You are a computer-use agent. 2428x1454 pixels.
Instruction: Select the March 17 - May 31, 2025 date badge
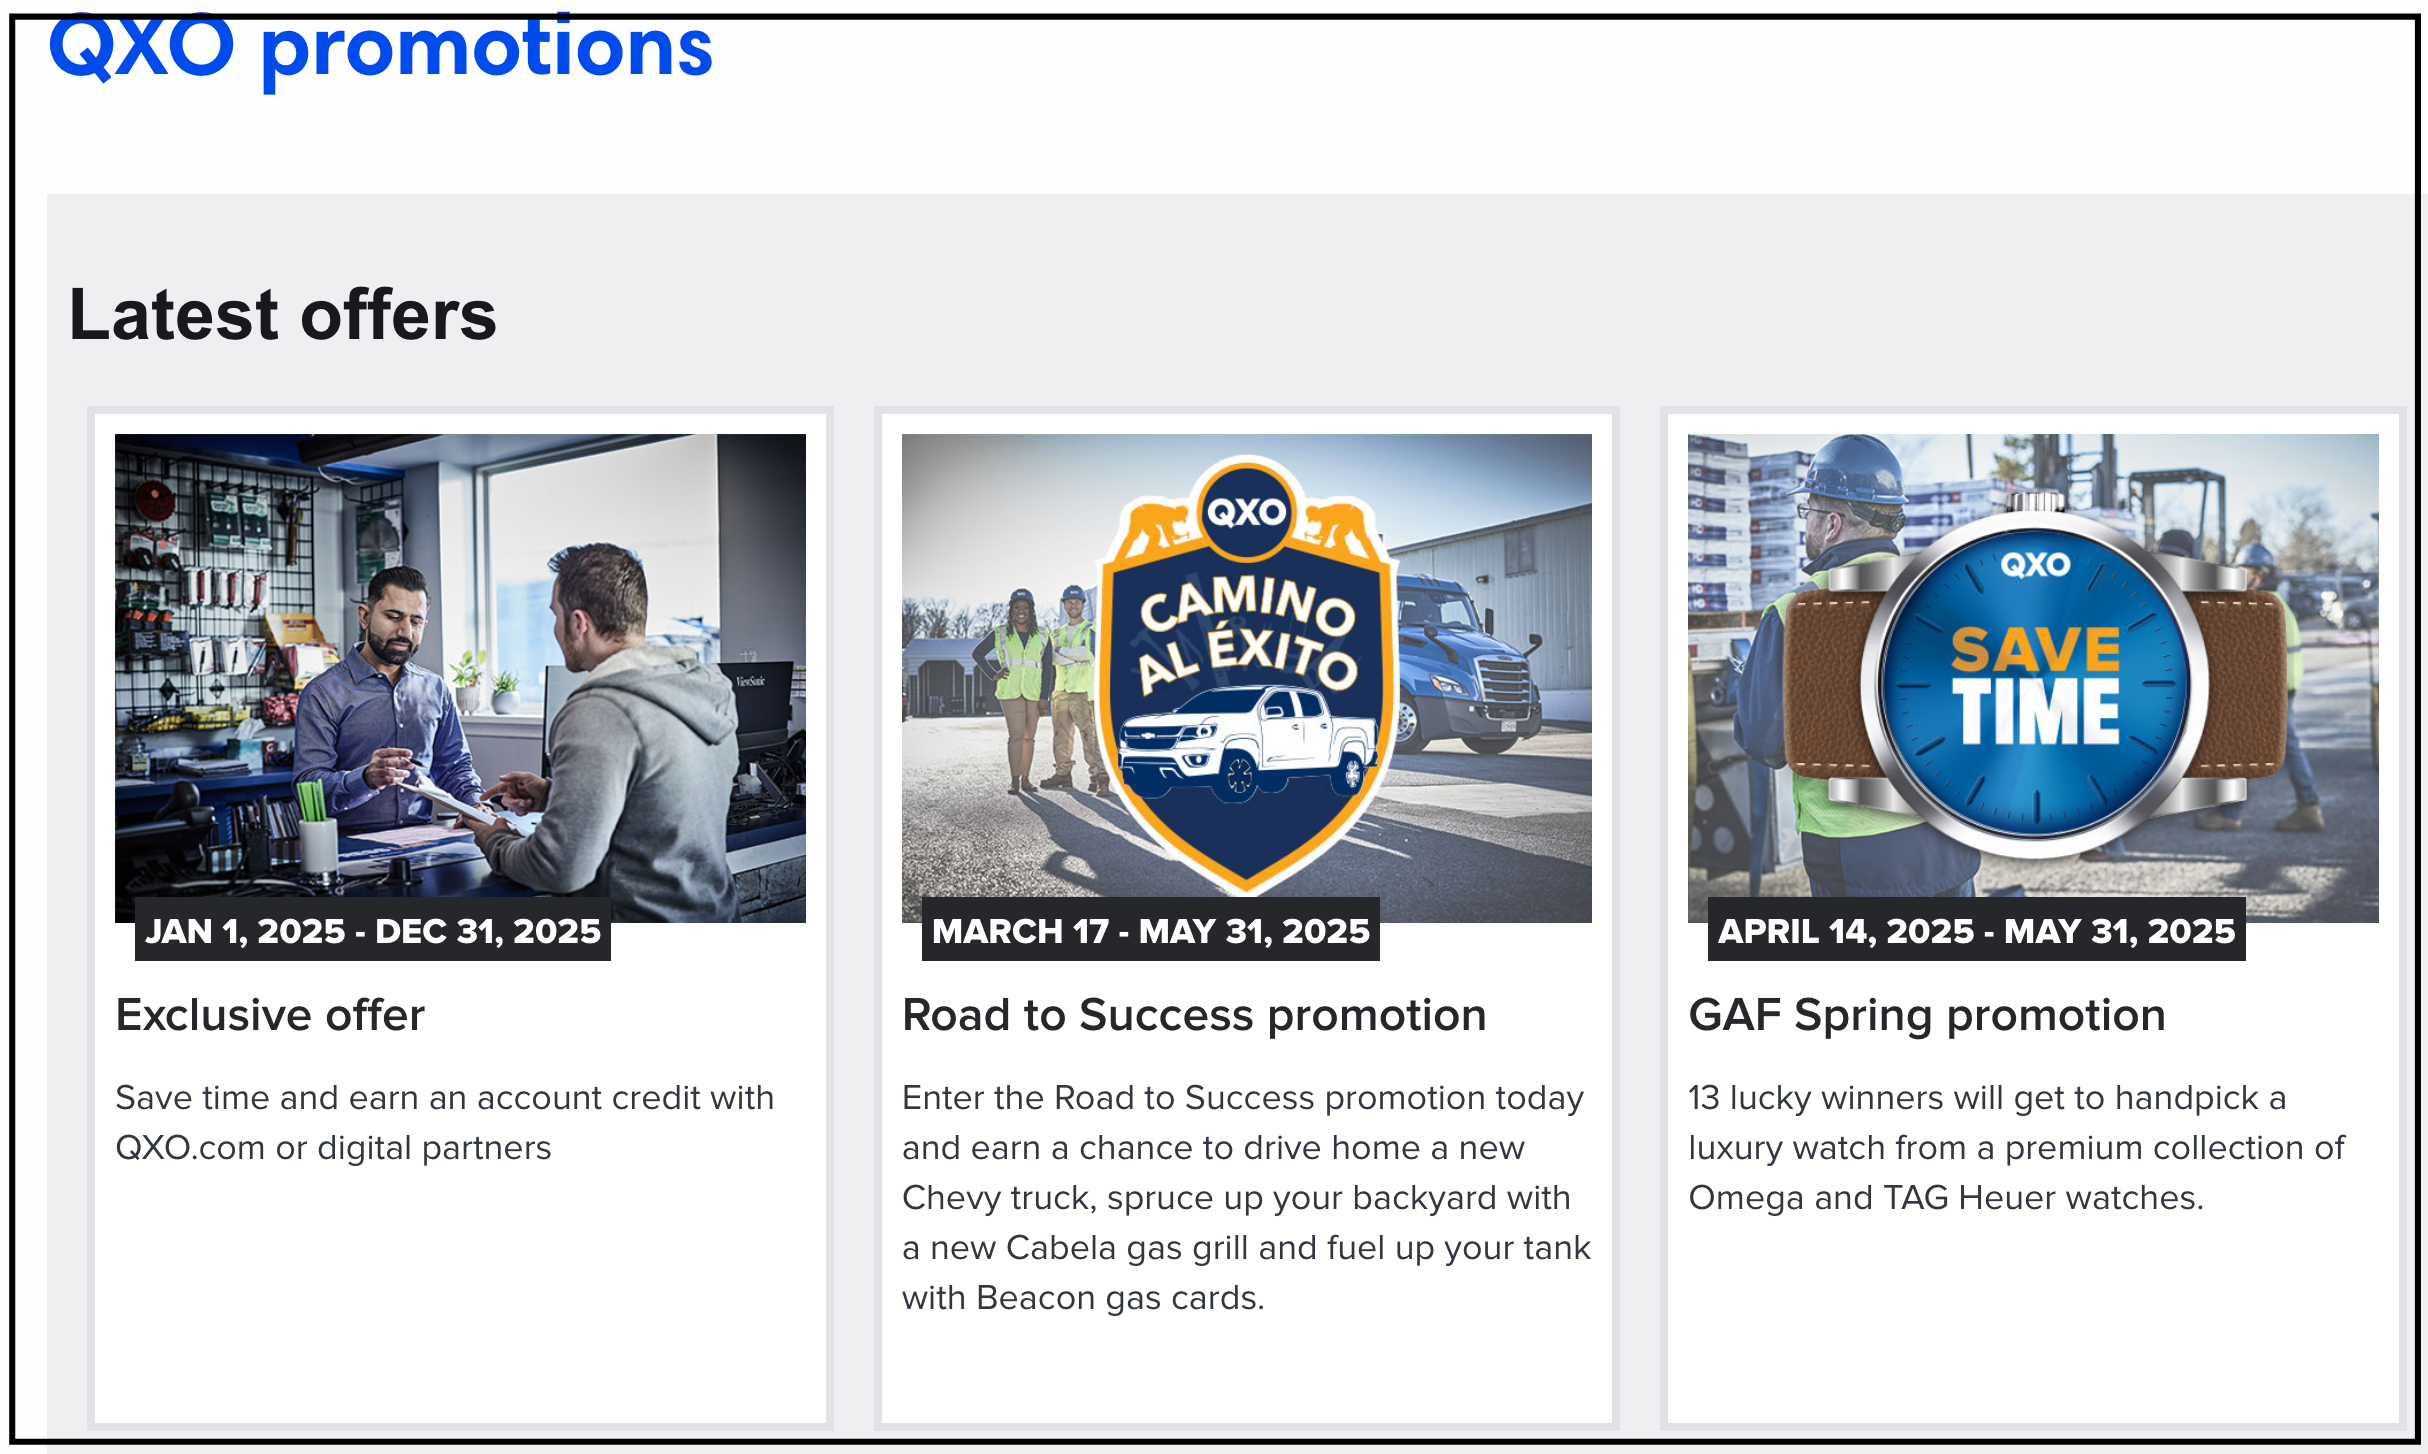(1151, 930)
